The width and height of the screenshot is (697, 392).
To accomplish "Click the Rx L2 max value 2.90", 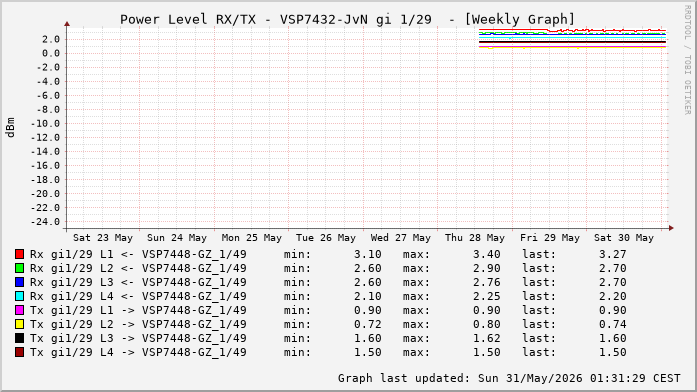I will (487, 268).
